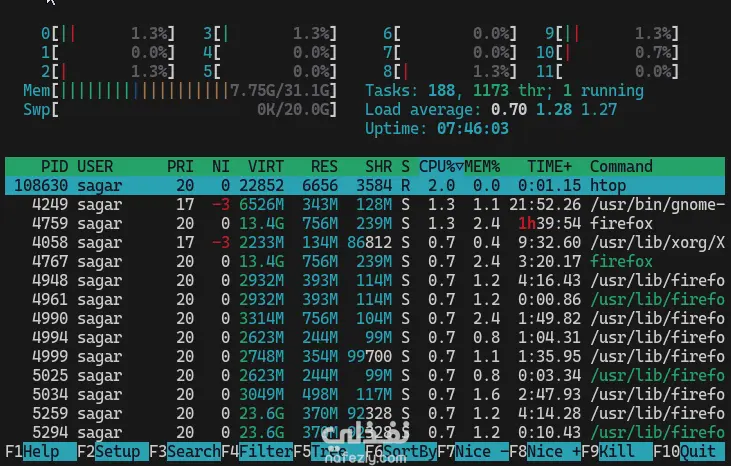Toggle F5 Tree view
This screenshot has width=731, height=466.
pyautogui.click(x=329, y=452)
